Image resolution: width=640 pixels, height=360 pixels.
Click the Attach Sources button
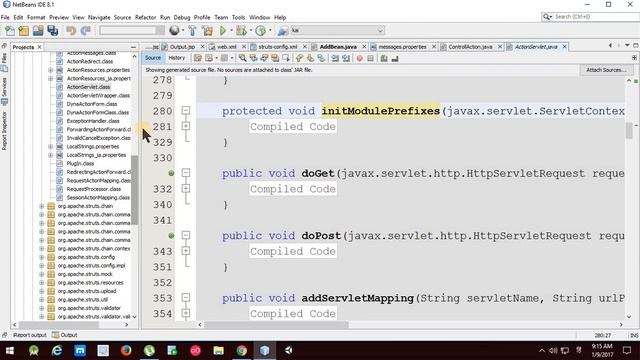(x=606, y=70)
